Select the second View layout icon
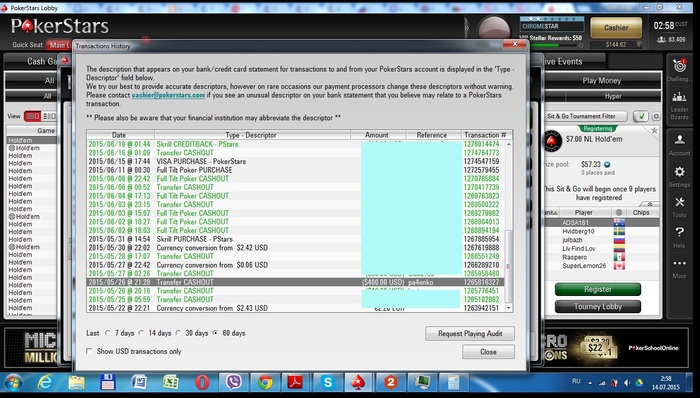 tap(49, 116)
